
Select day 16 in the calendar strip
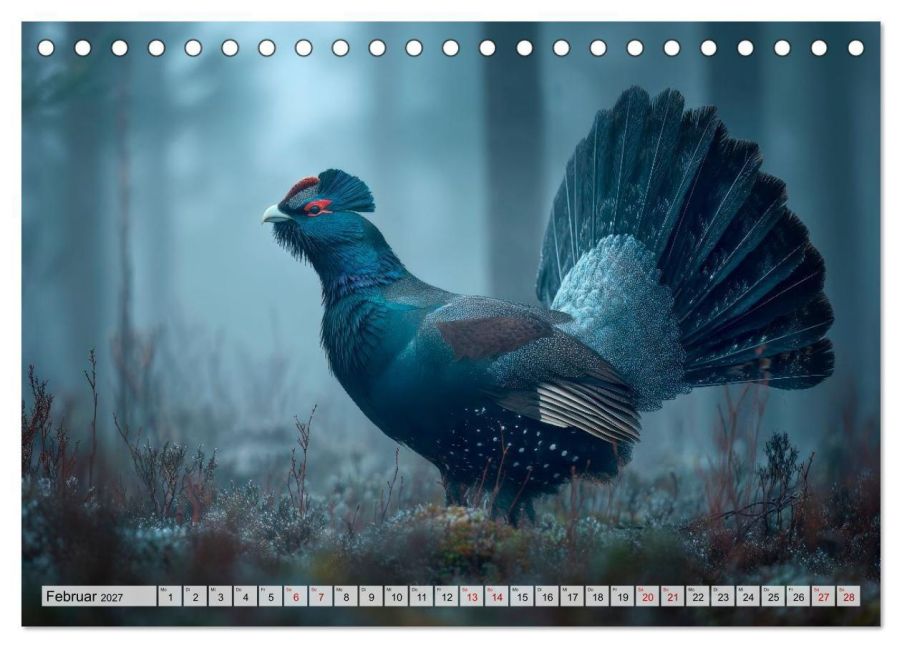547,596
